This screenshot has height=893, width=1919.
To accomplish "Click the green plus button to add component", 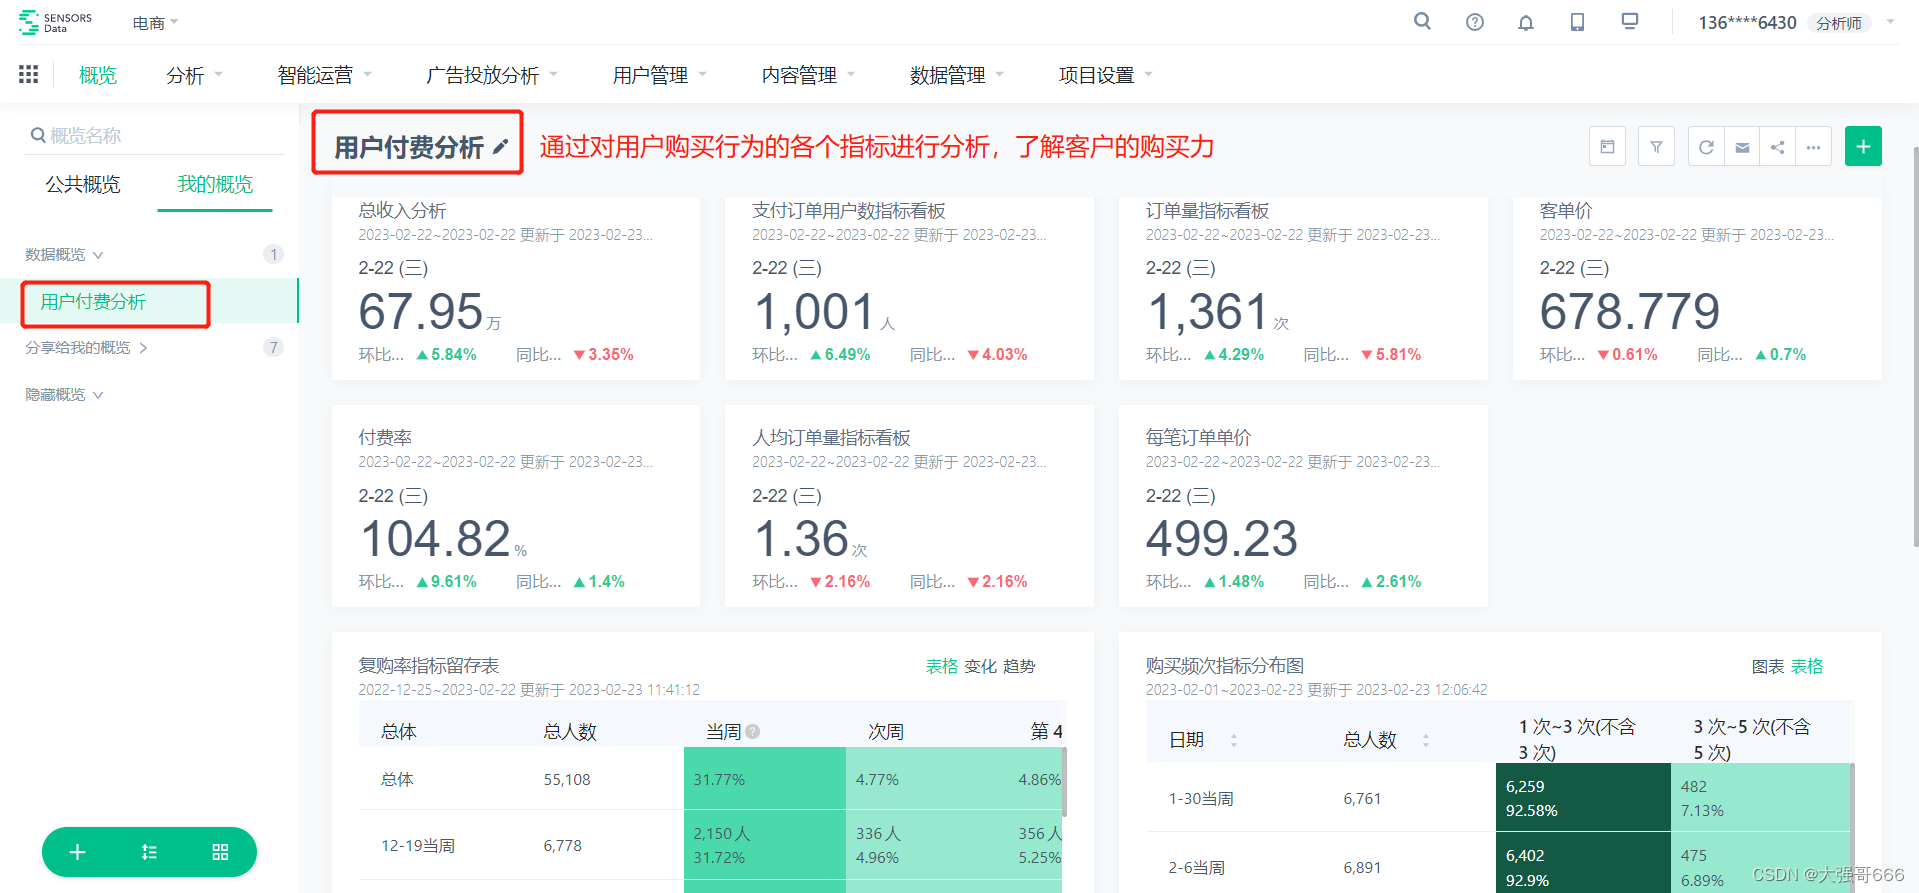I will (1863, 147).
